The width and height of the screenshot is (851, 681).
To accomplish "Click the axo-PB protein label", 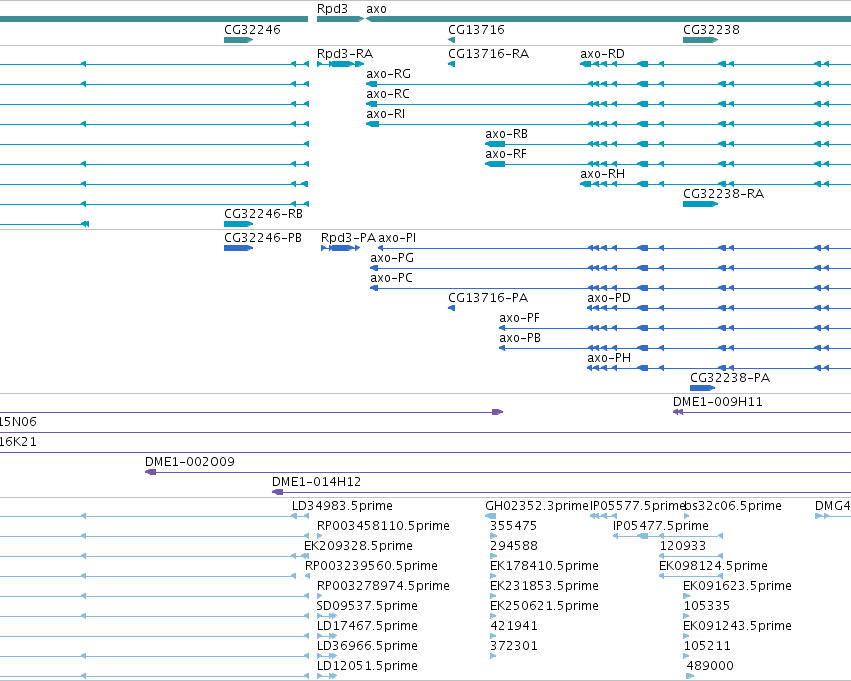I will click(520, 338).
